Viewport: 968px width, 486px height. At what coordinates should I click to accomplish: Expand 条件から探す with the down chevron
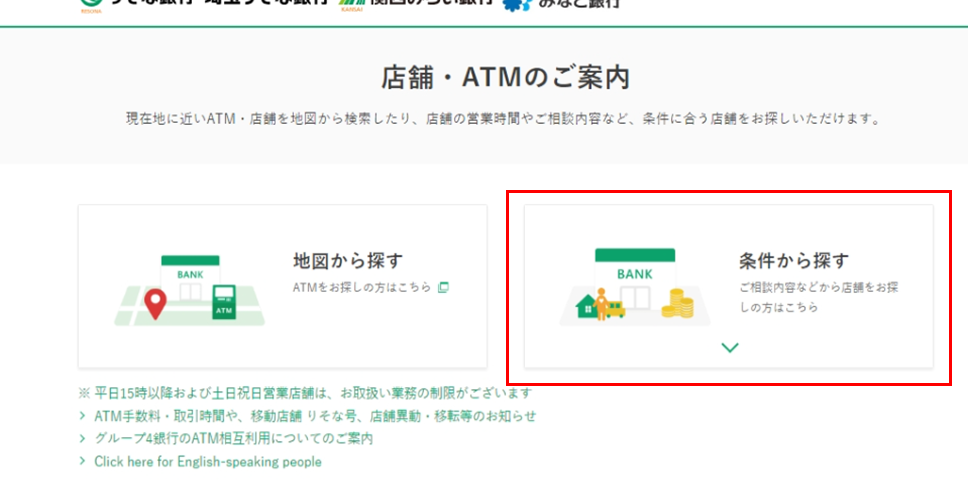[x=730, y=347]
